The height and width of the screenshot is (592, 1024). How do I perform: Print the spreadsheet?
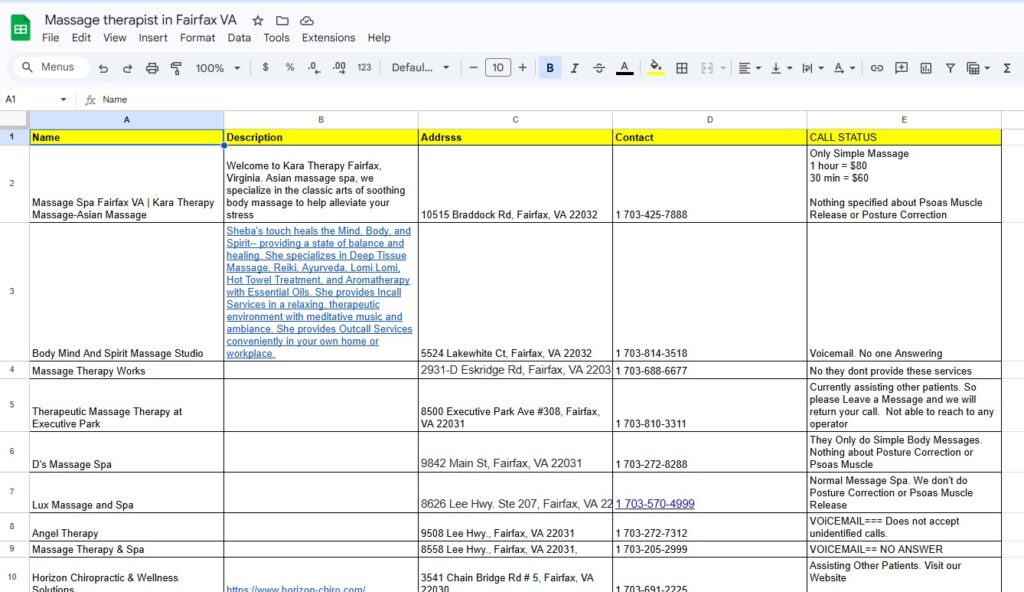(x=152, y=68)
